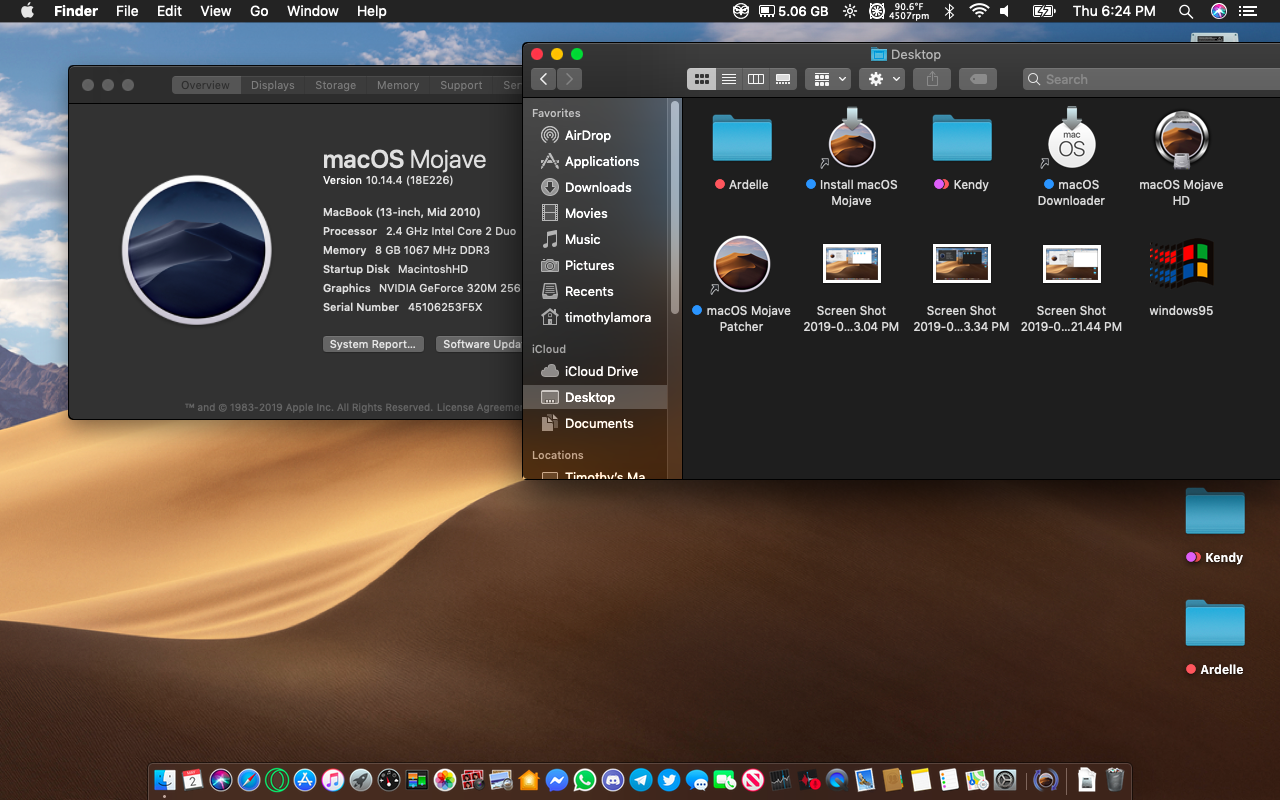Click the Finder Search field
Image resolution: width=1280 pixels, height=800 pixels.
(1151, 79)
